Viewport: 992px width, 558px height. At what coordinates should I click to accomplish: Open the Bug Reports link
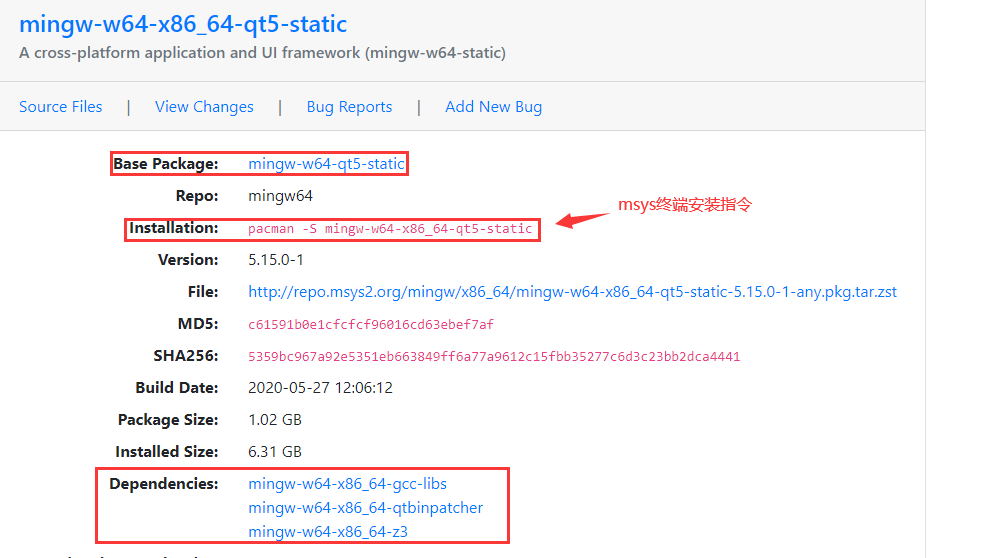[x=349, y=107]
